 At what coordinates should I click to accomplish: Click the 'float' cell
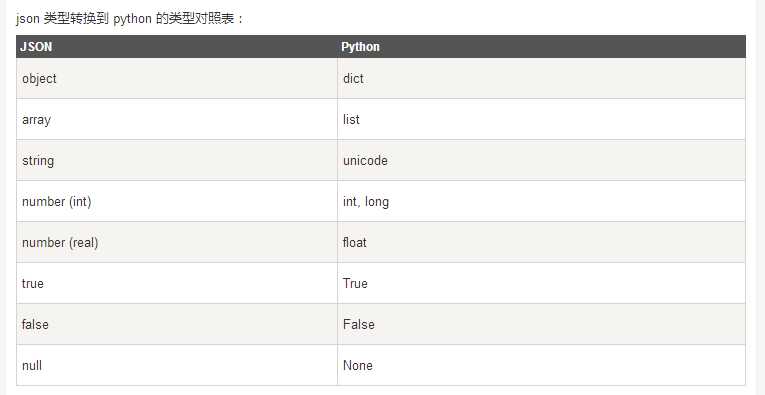(541, 242)
